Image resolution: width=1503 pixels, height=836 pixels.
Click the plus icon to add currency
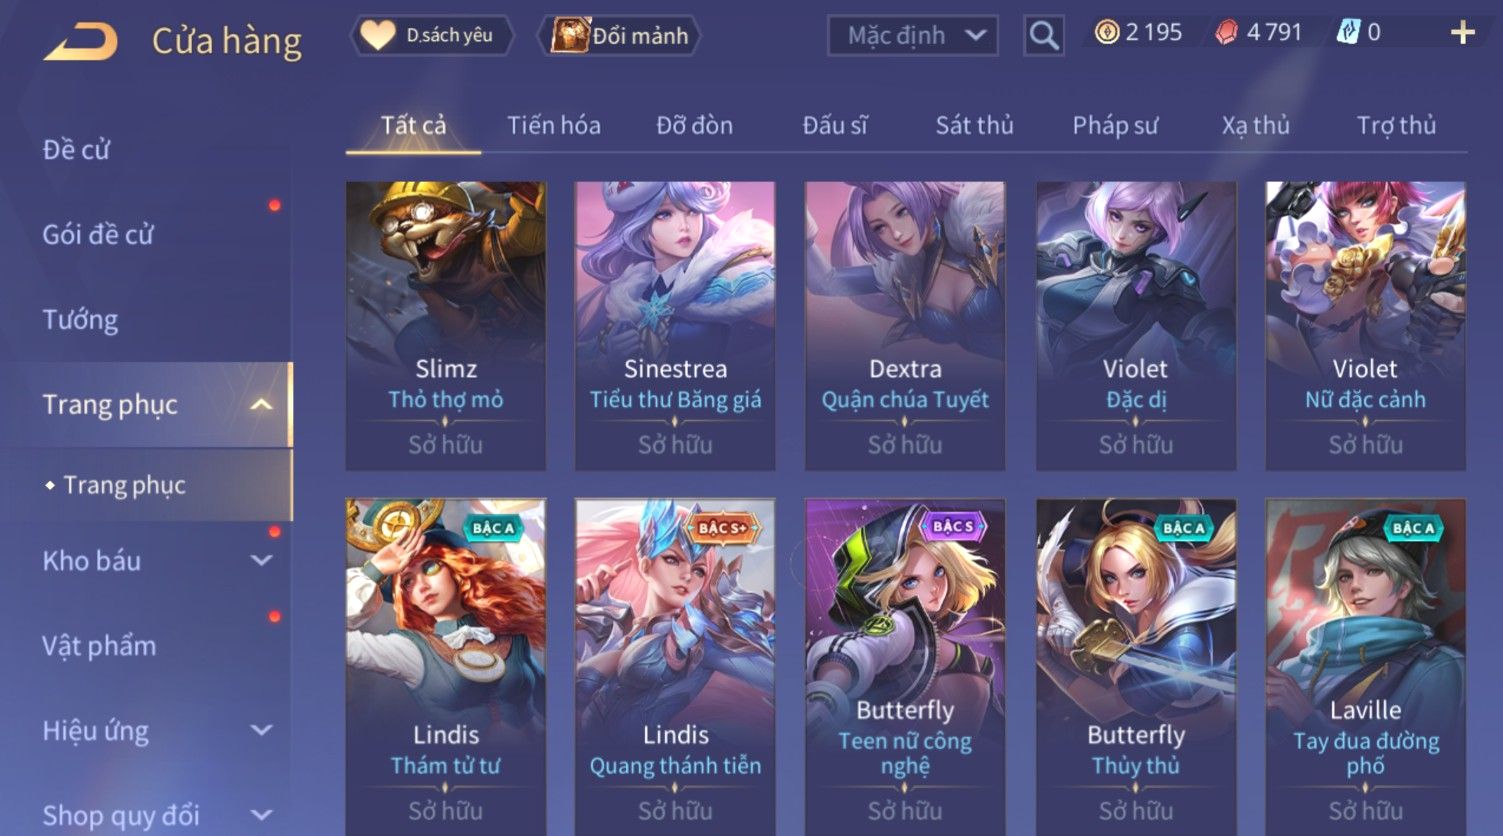tap(1462, 33)
